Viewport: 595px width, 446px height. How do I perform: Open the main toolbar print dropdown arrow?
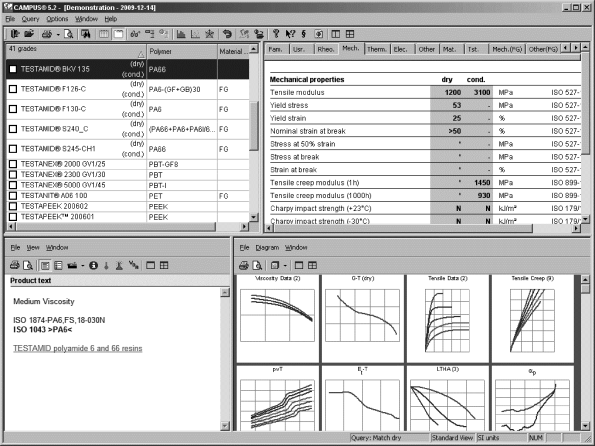coord(58,35)
